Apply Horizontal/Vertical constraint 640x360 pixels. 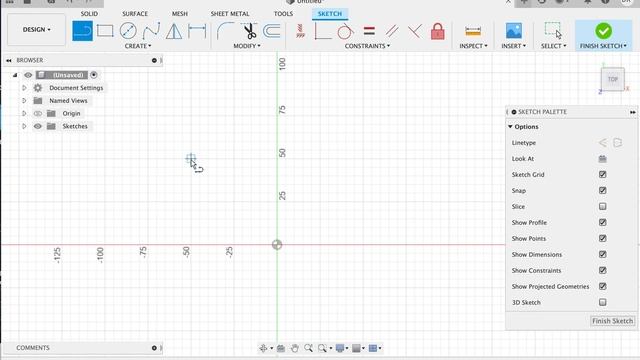300,31
